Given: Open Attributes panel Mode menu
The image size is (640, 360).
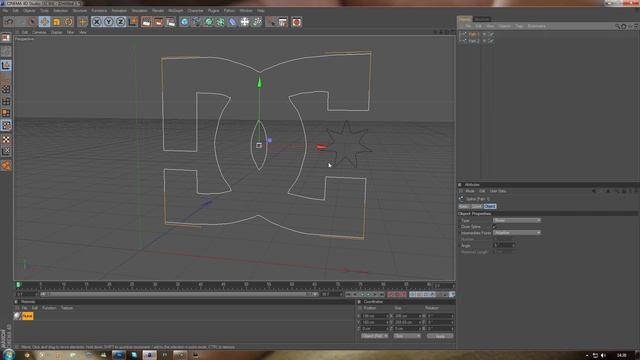Looking at the screenshot, I should click(470, 191).
